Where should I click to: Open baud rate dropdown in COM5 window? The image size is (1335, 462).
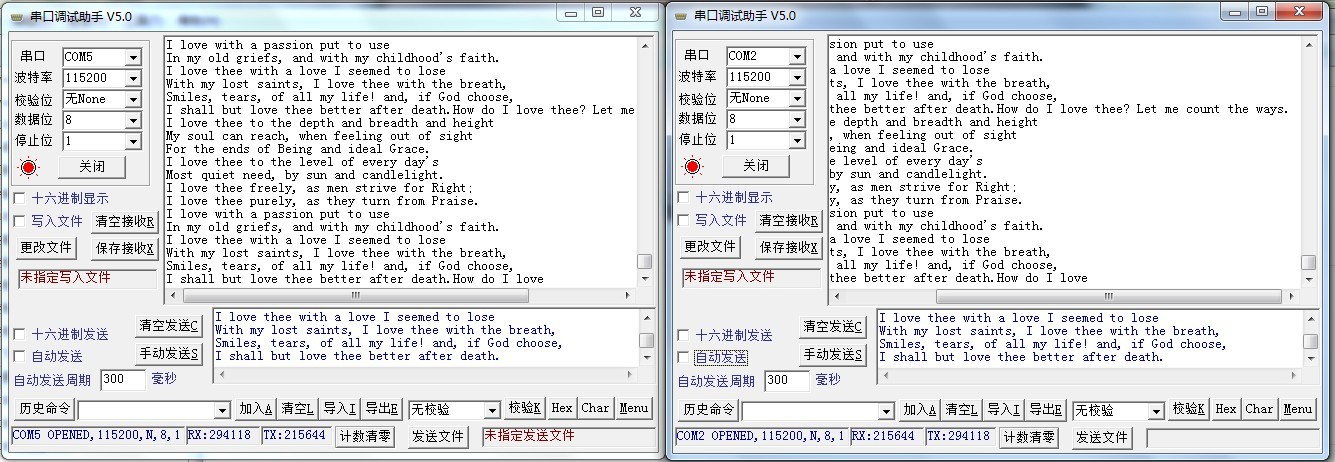[133, 78]
